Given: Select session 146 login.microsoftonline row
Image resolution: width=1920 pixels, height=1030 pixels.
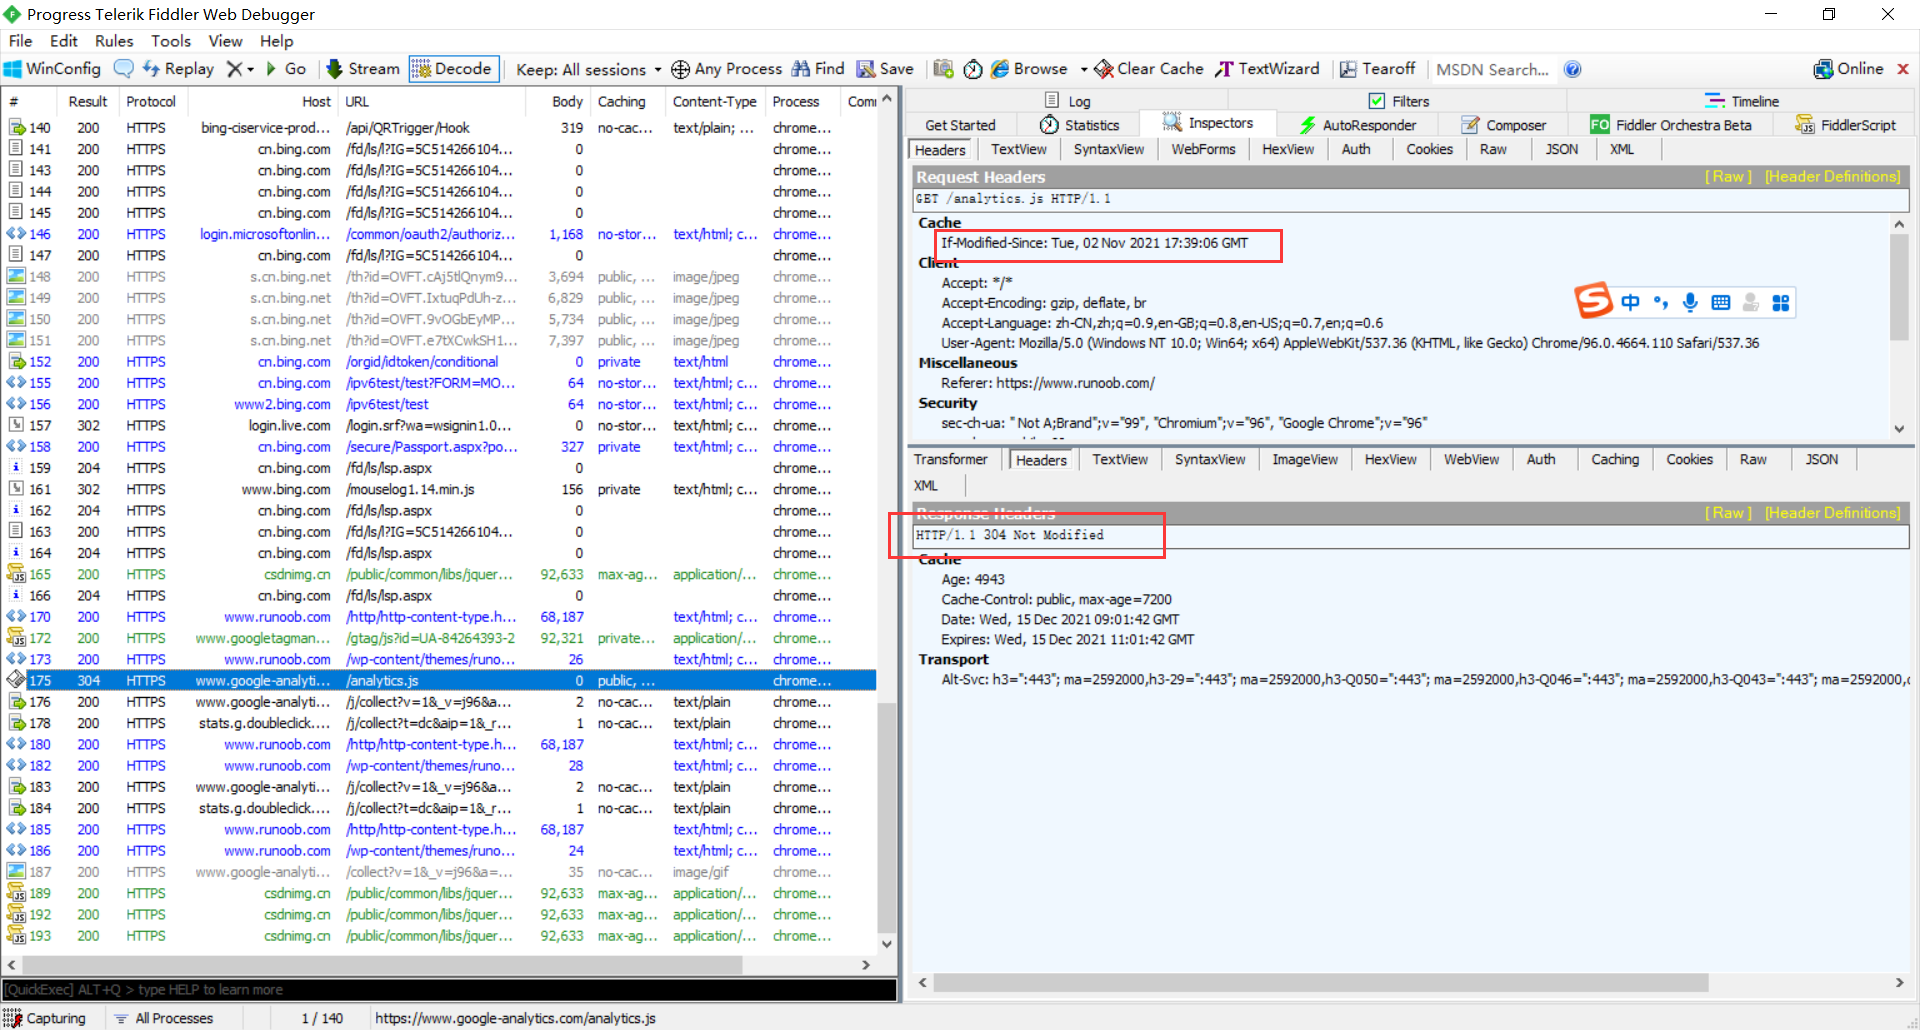Looking at the screenshot, I should tap(440, 234).
